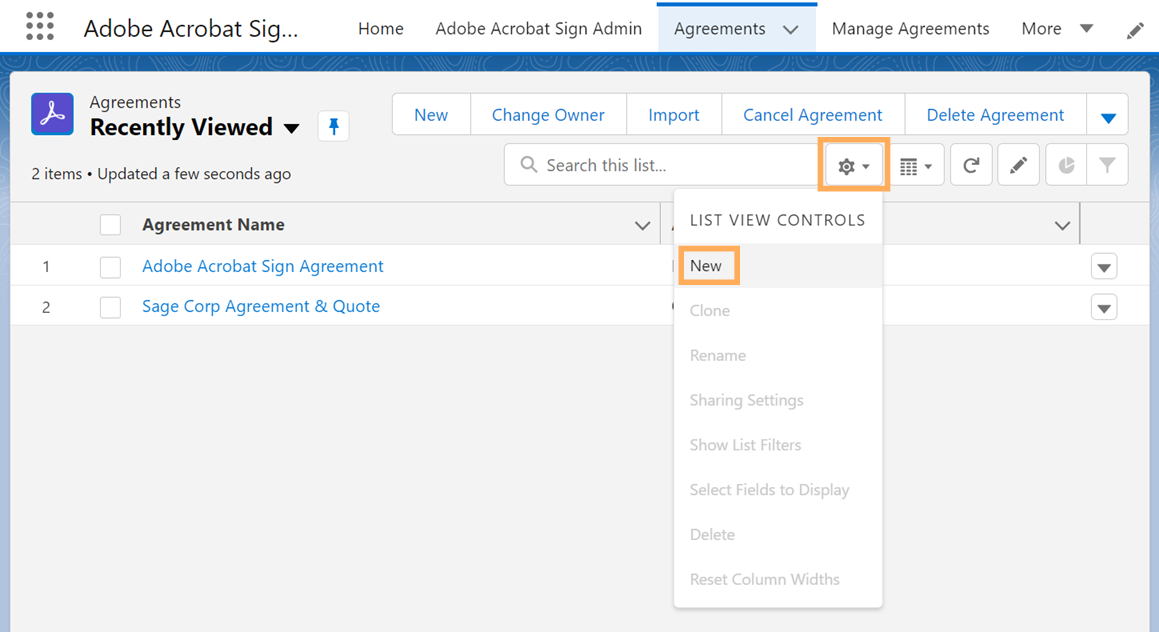
Task: Click the pencil edit list icon
Action: click(x=1018, y=166)
